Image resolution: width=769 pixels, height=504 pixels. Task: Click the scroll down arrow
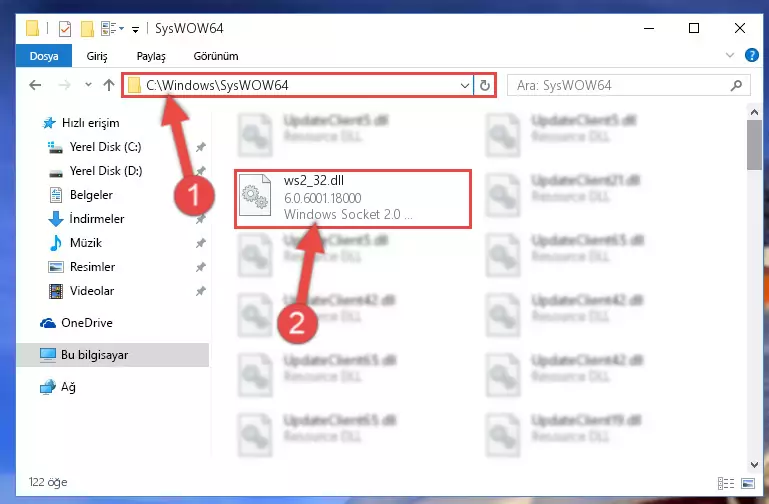tap(754, 464)
